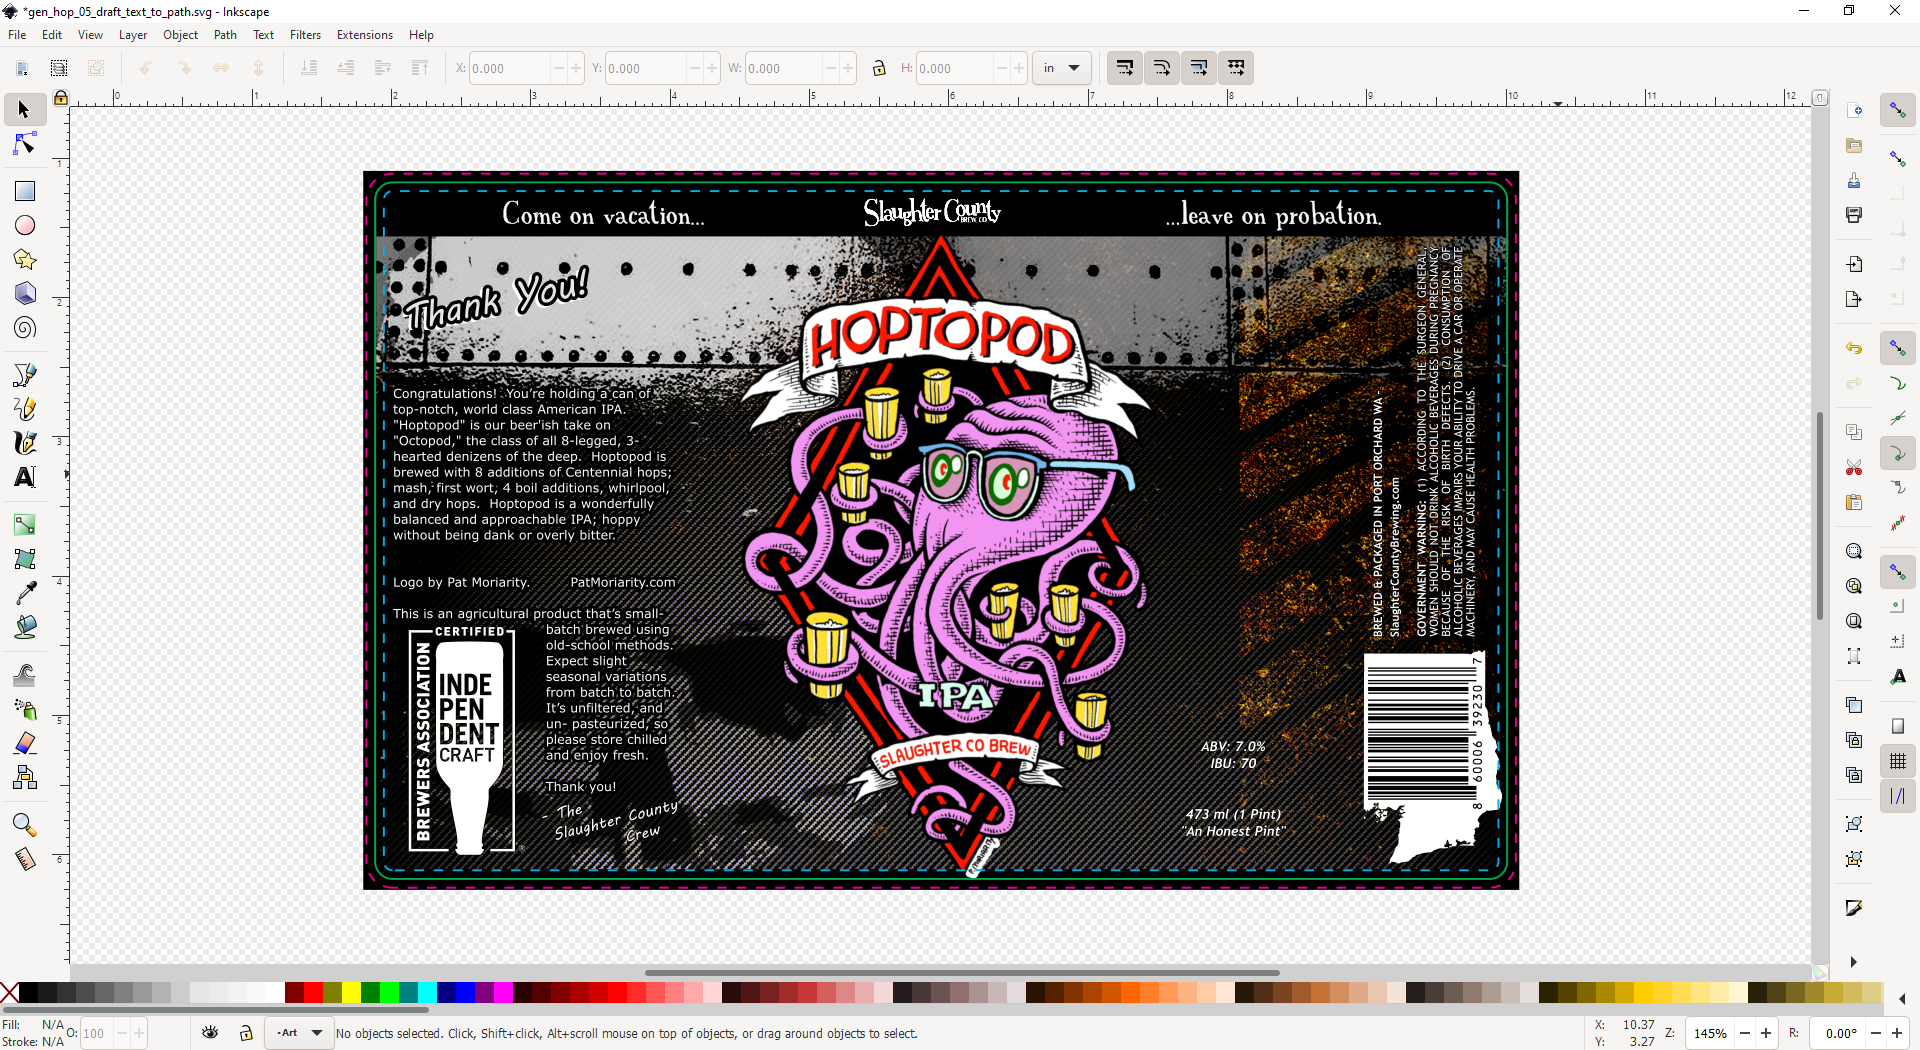The width and height of the screenshot is (1920, 1050).
Task: Toggle scale stroke width button
Action: tap(1125, 68)
